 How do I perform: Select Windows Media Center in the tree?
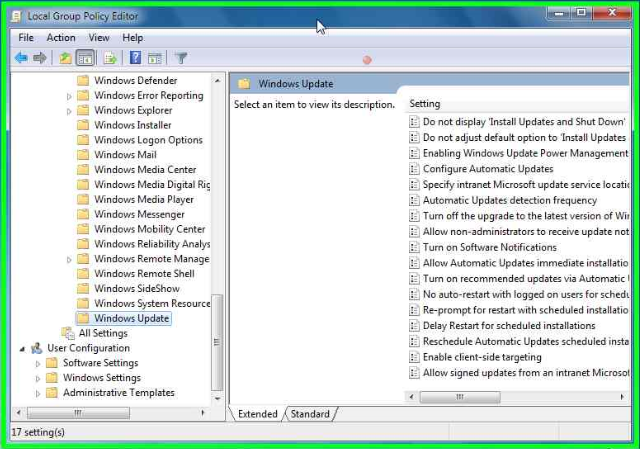tap(145, 169)
